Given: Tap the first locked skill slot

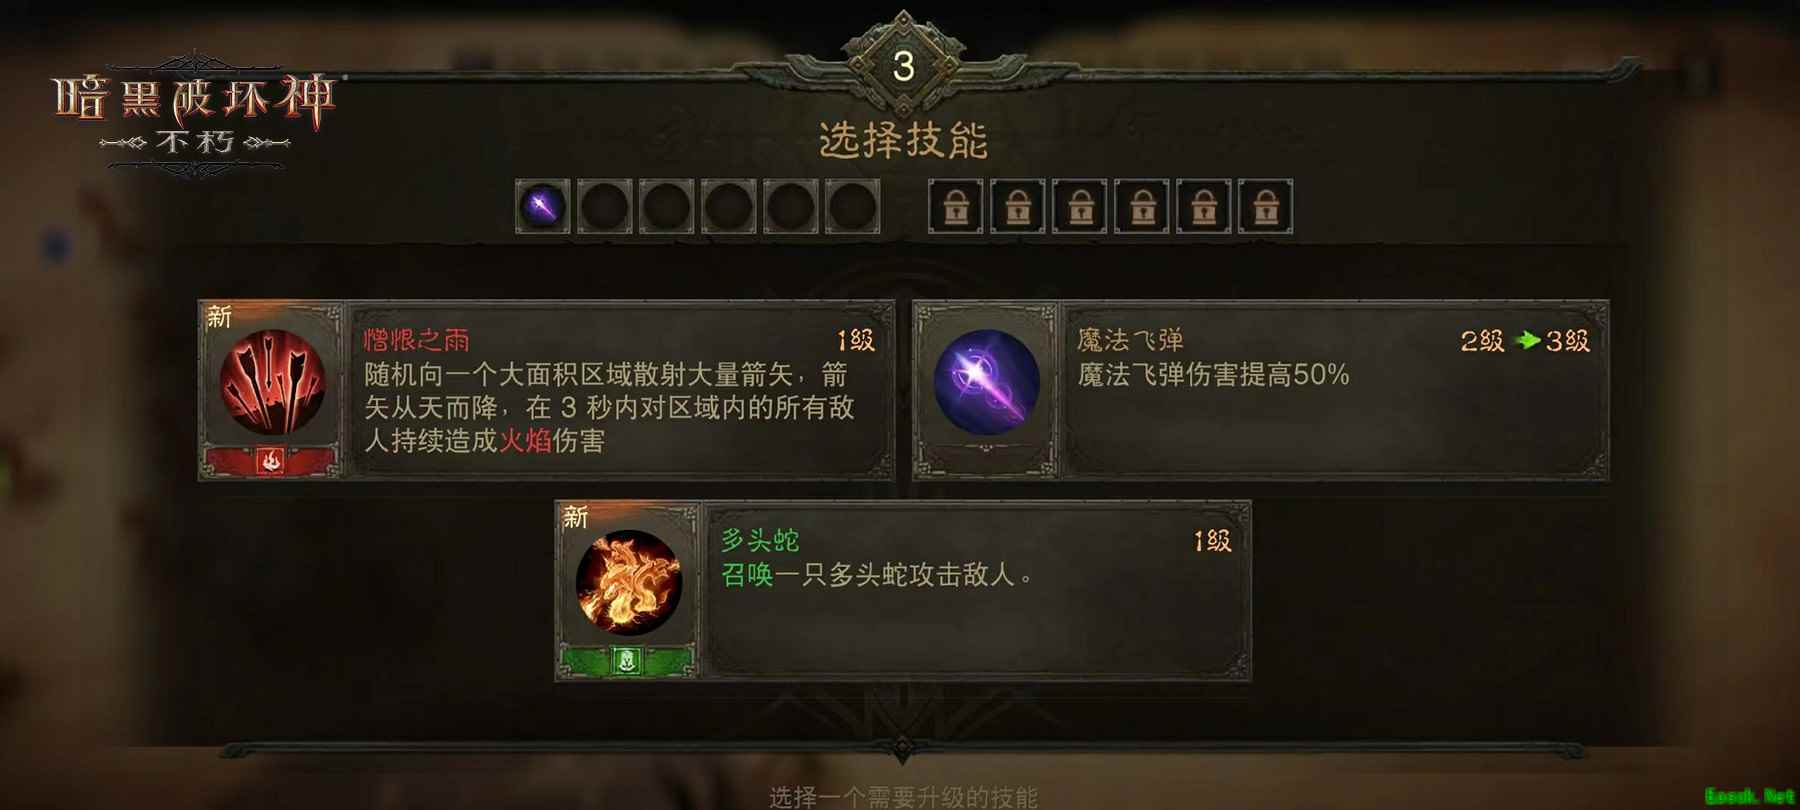Looking at the screenshot, I should click(x=956, y=207).
